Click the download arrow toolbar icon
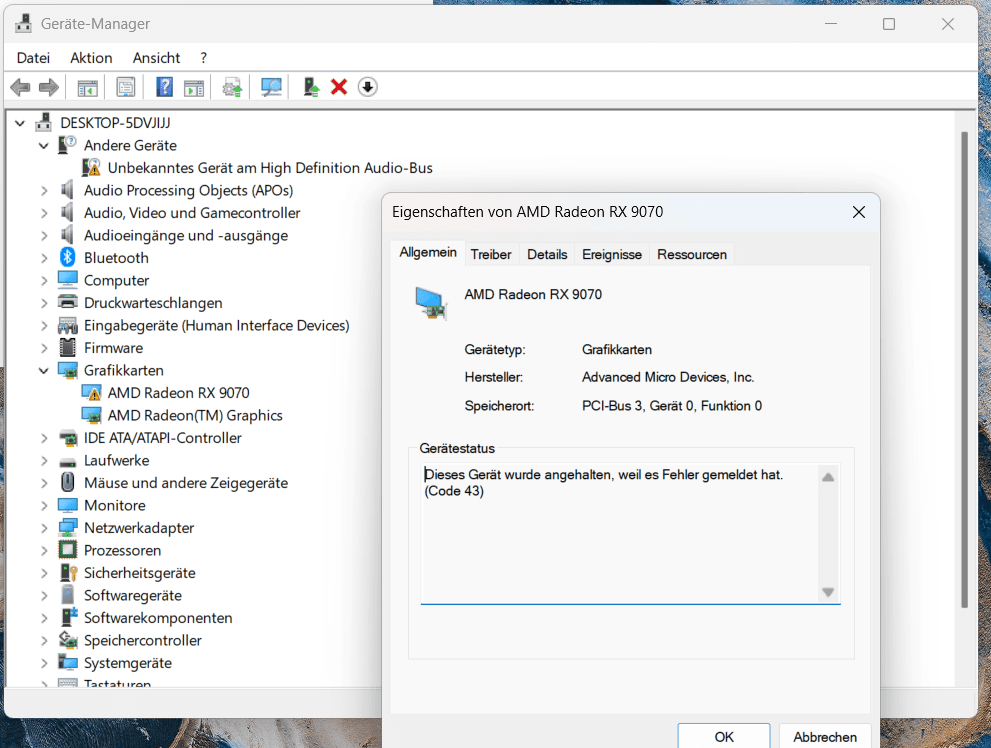 [x=367, y=87]
